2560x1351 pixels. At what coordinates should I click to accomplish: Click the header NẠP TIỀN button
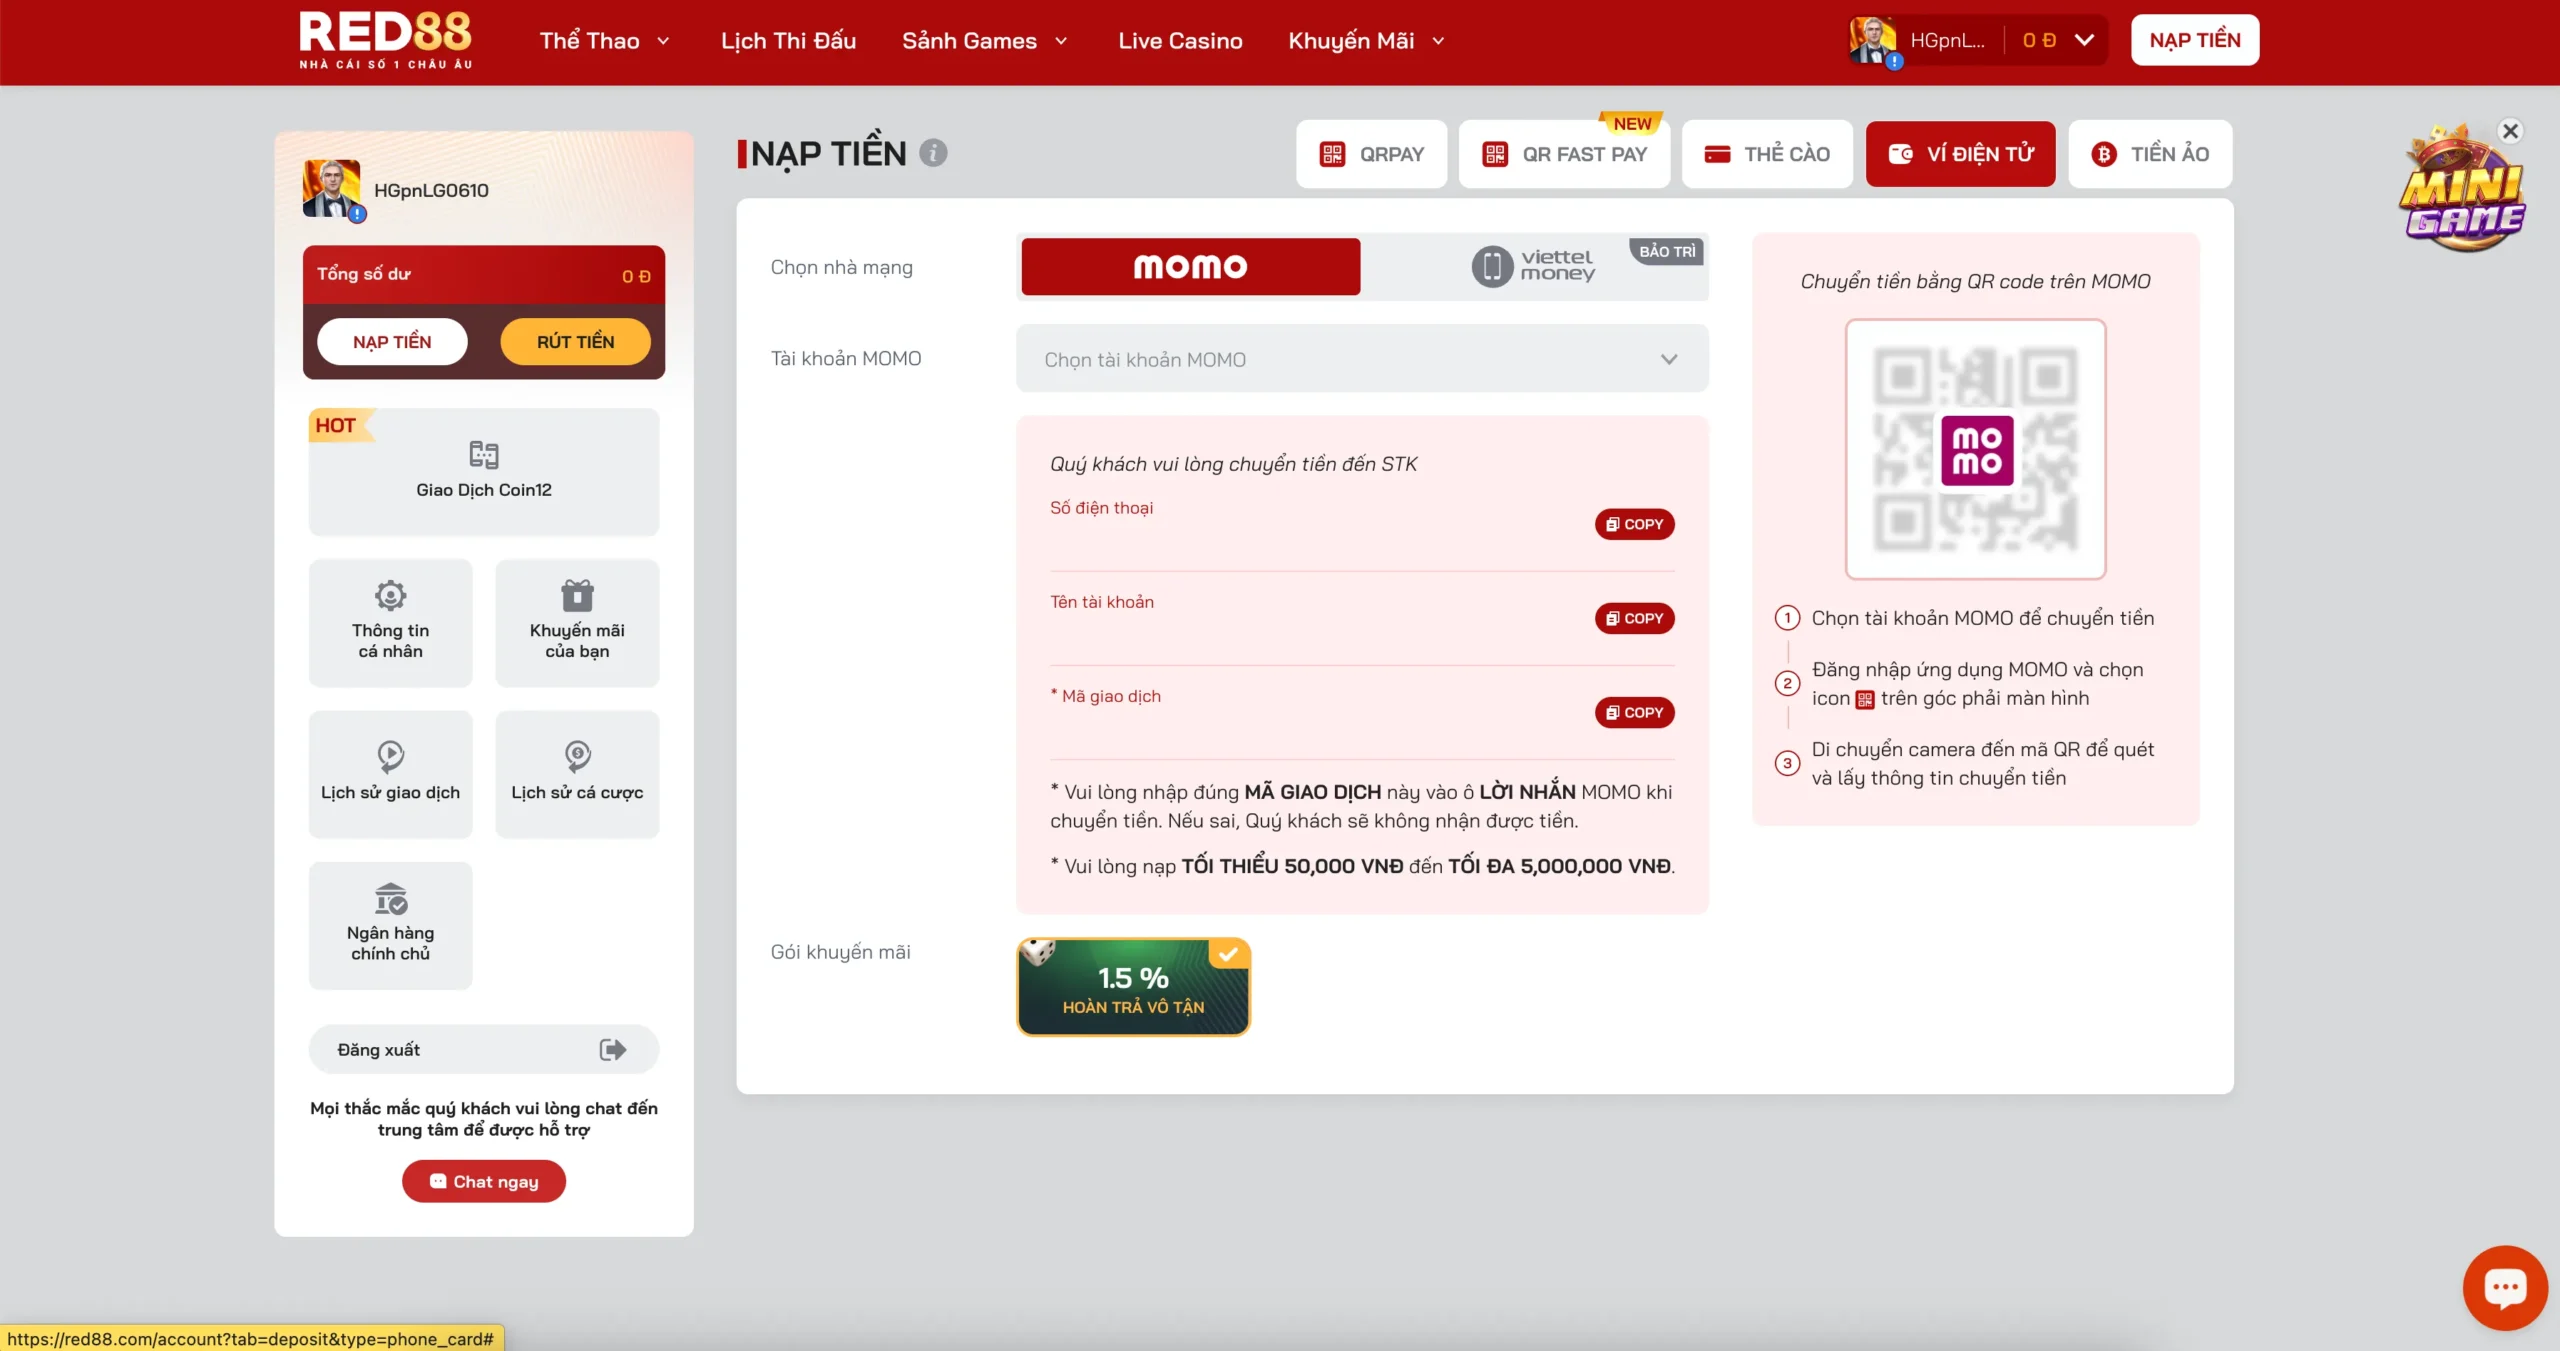coord(2195,40)
